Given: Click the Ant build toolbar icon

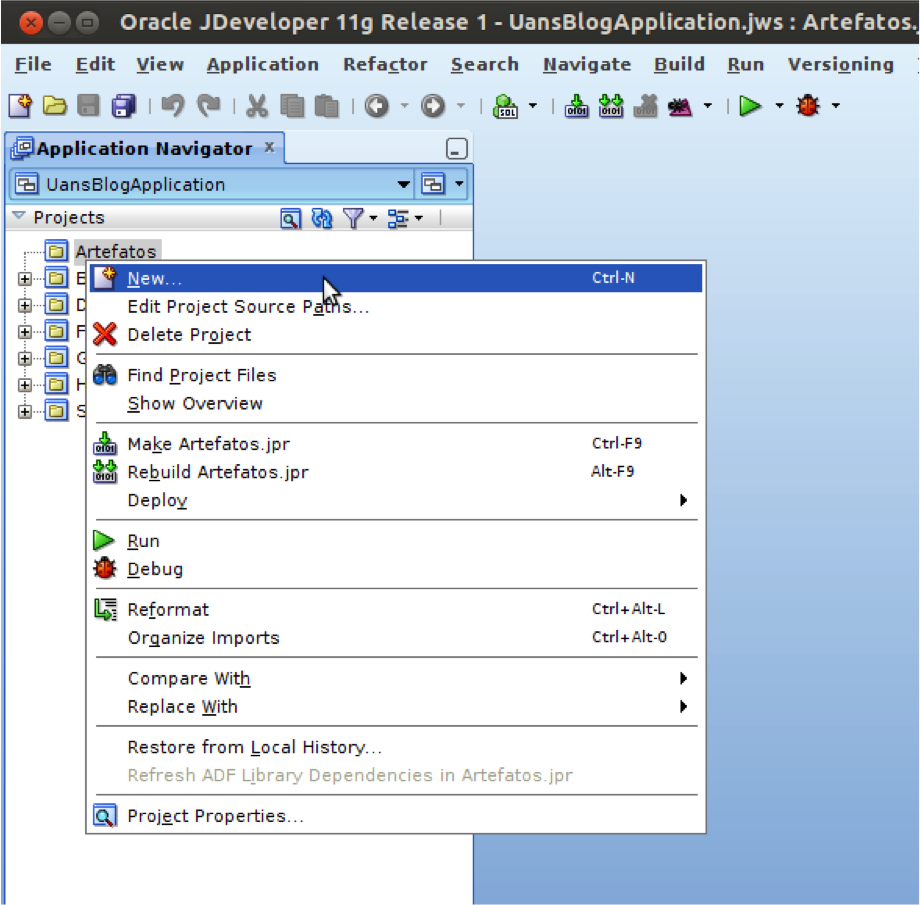Looking at the screenshot, I should click(680, 107).
